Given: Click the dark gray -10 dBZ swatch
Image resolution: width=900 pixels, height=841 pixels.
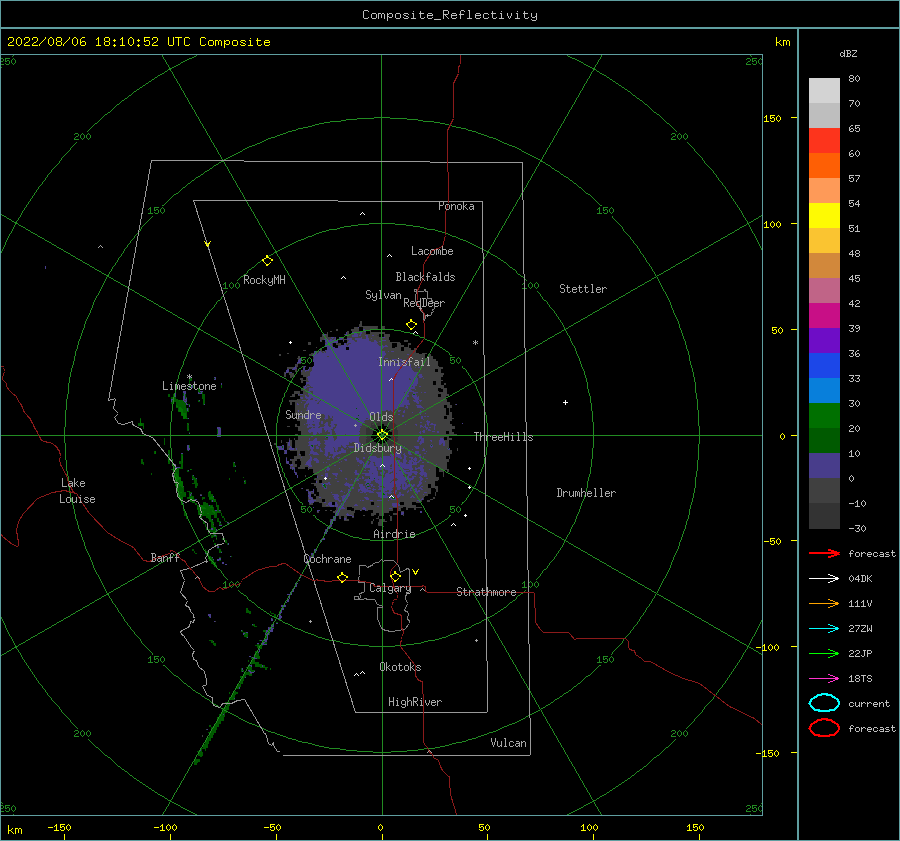Looking at the screenshot, I should (x=824, y=515).
